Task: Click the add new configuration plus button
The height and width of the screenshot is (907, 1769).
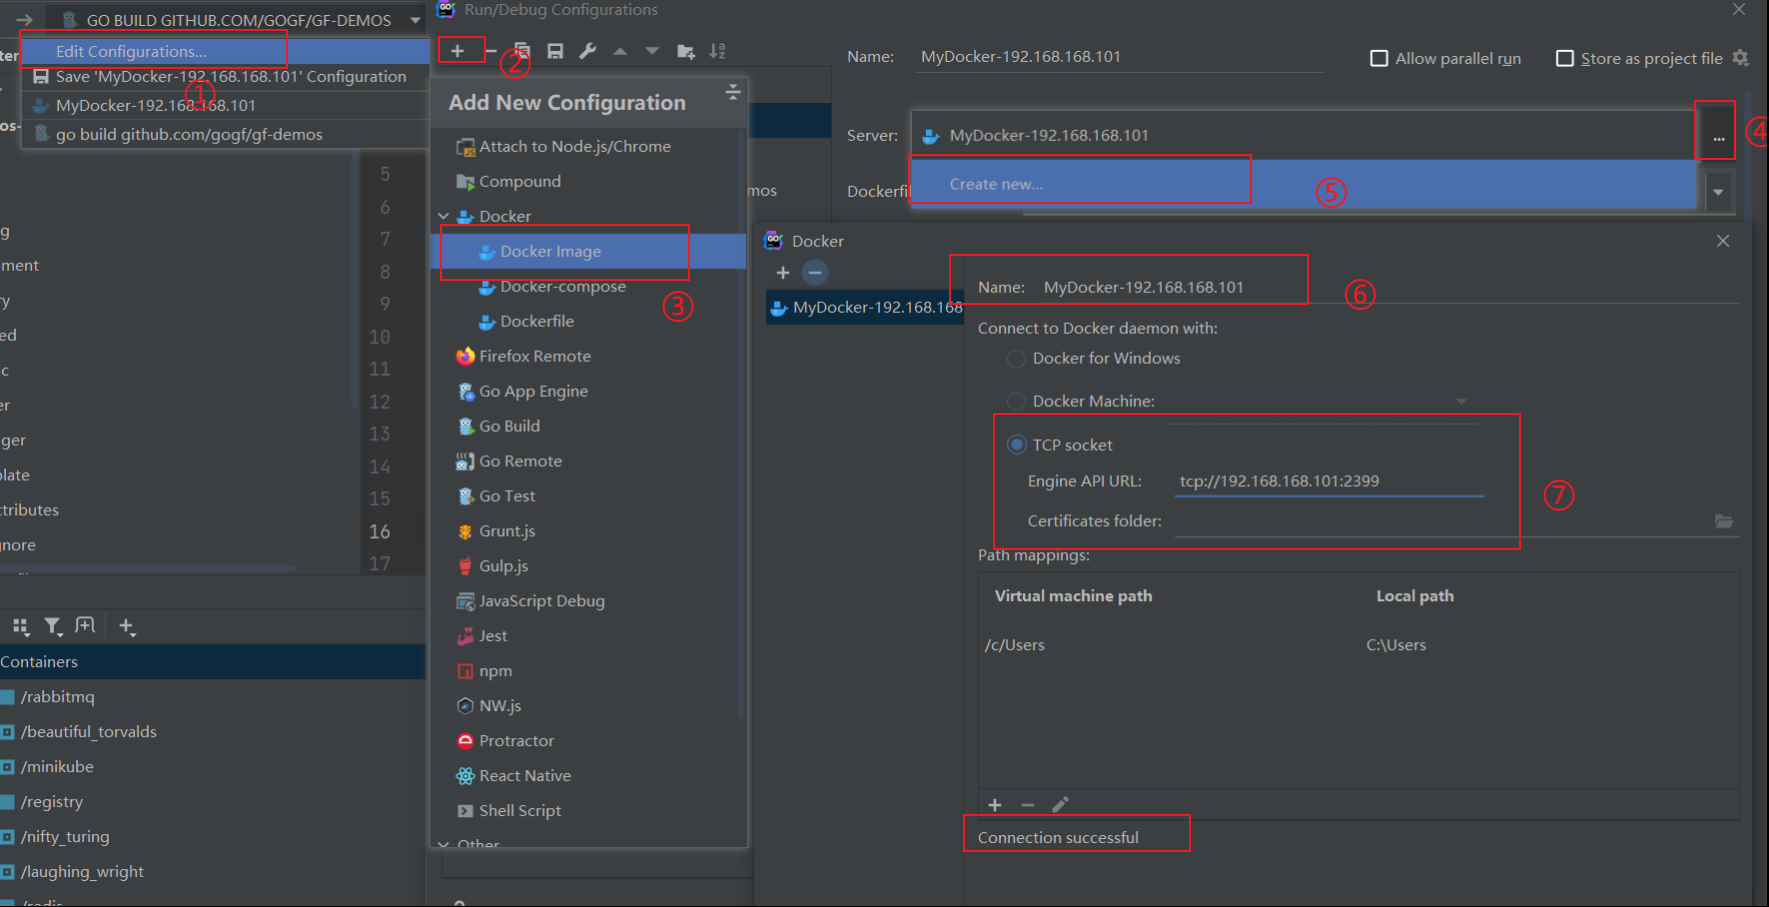Action: [458, 51]
